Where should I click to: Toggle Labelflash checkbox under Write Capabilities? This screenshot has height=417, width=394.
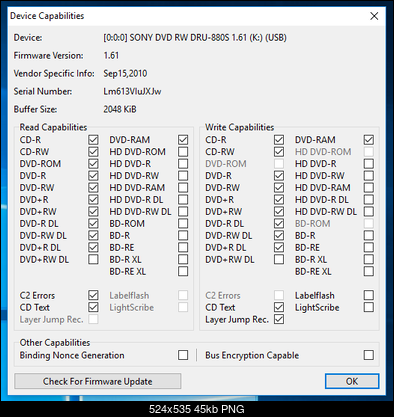click(x=369, y=295)
